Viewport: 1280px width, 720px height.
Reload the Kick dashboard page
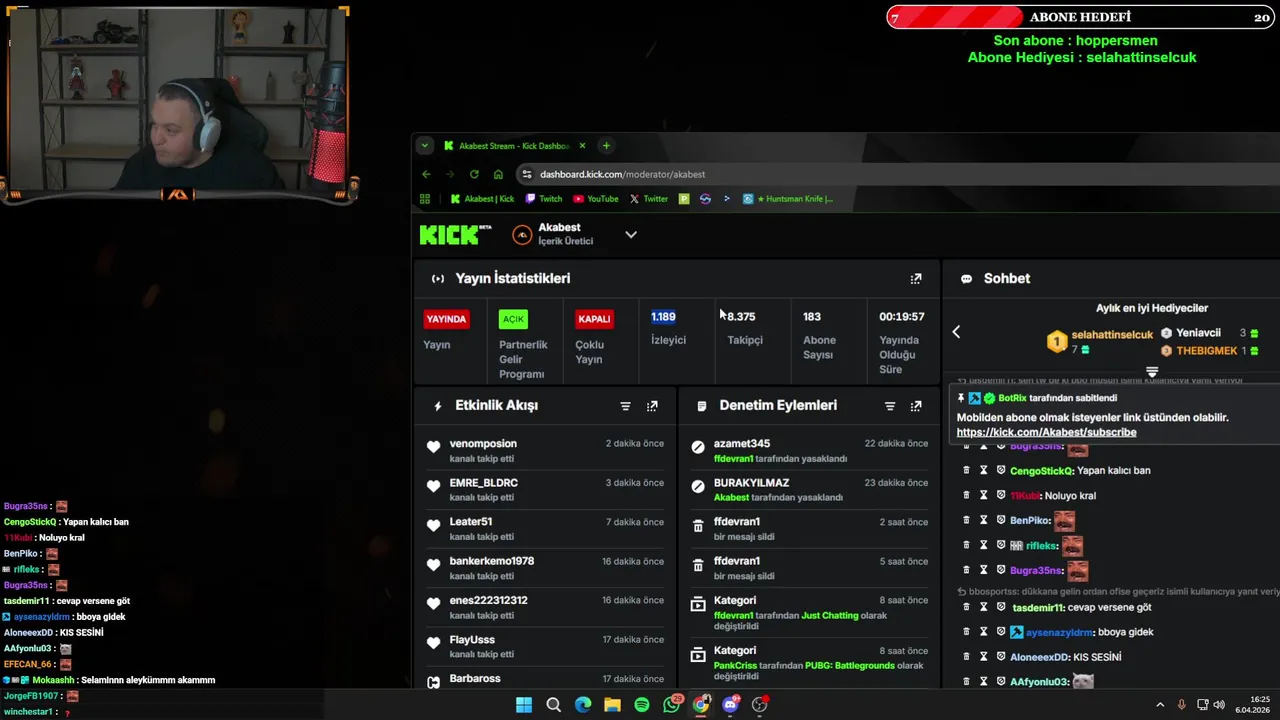click(x=474, y=174)
